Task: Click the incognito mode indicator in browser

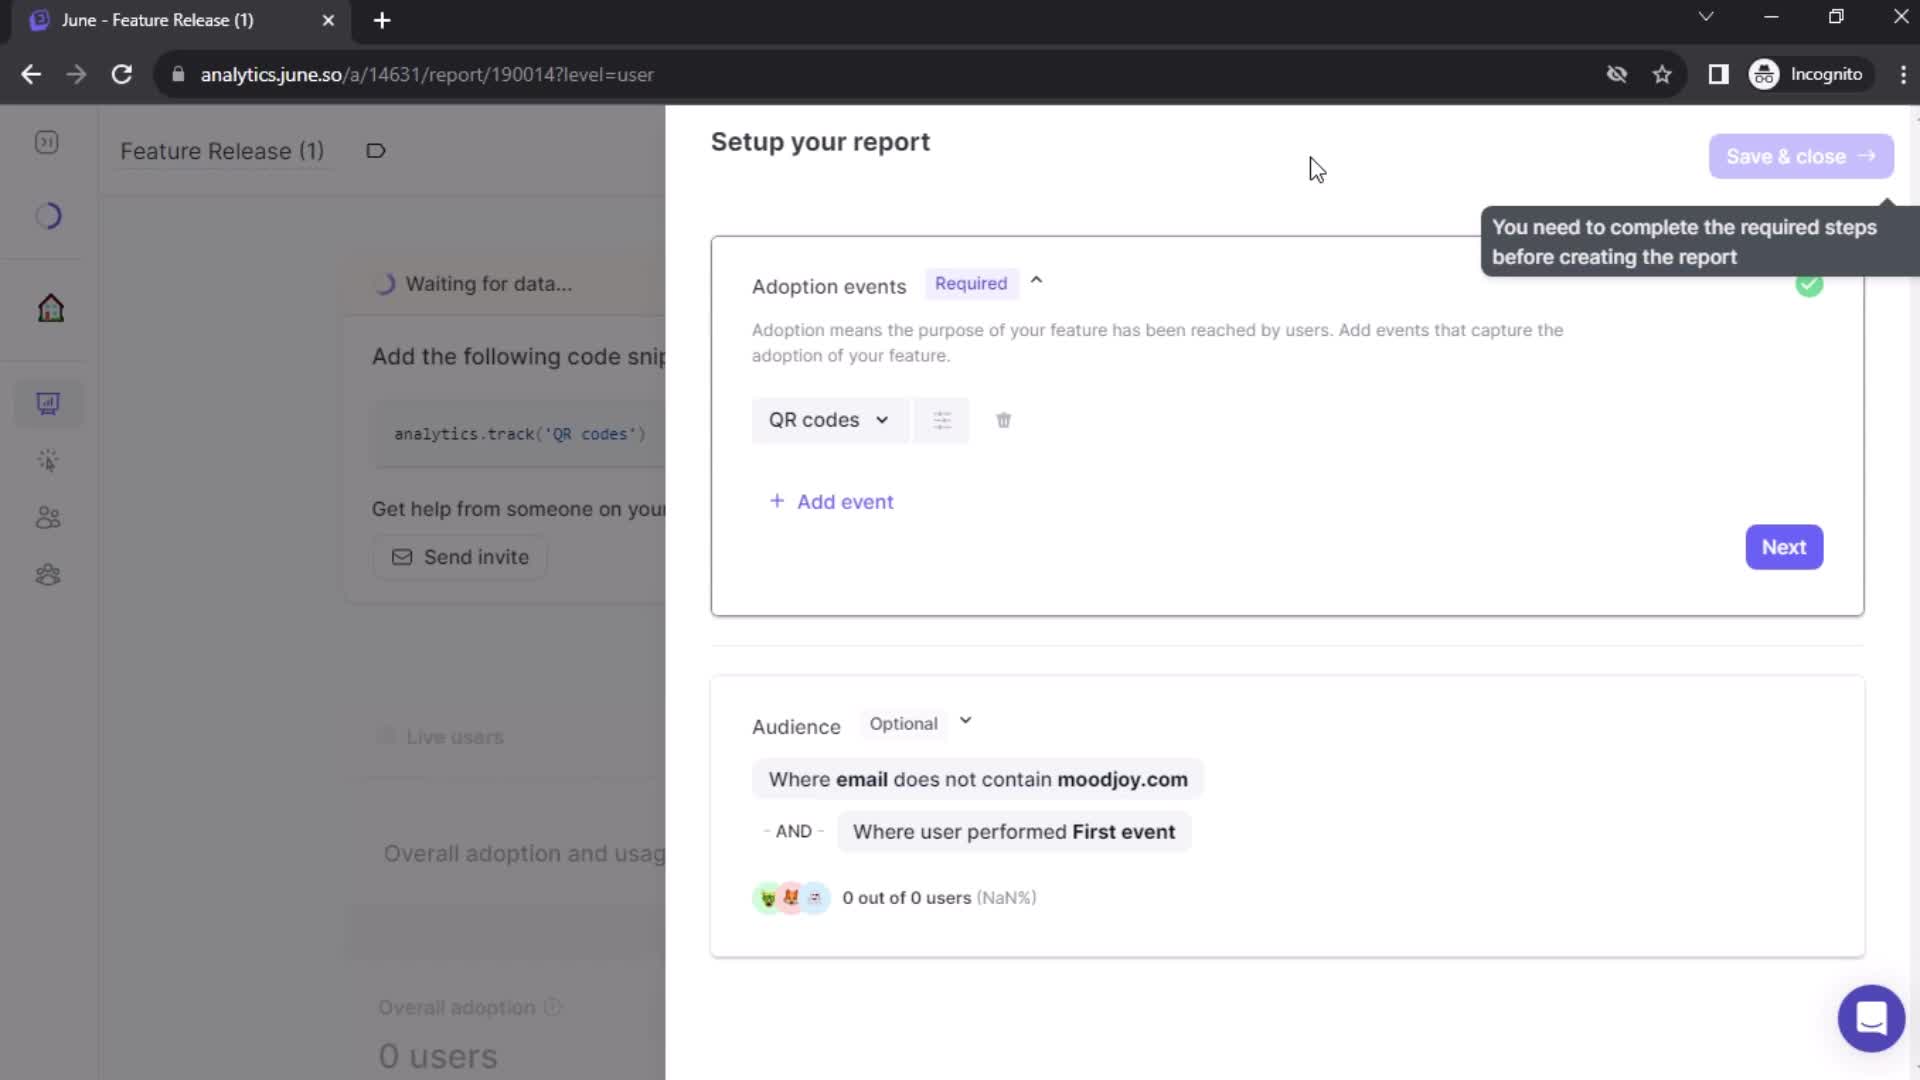Action: (1809, 74)
